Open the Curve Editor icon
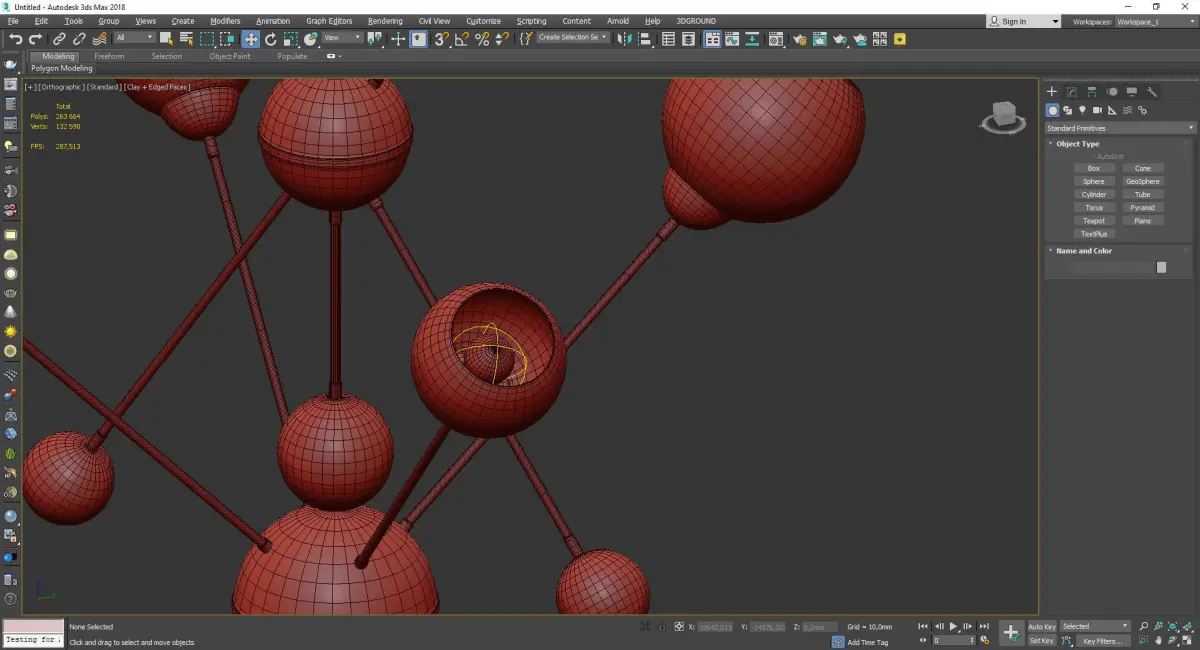 point(732,39)
